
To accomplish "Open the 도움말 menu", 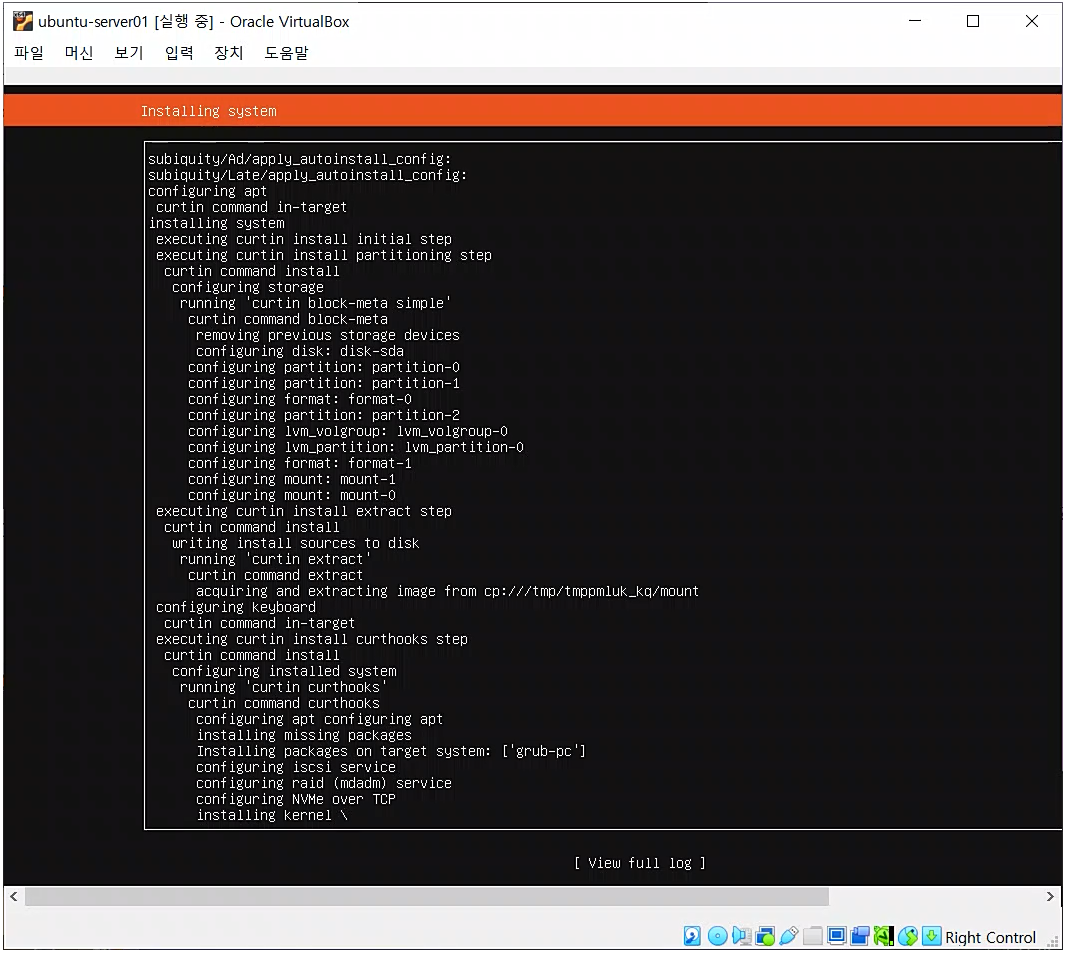I will (287, 53).
